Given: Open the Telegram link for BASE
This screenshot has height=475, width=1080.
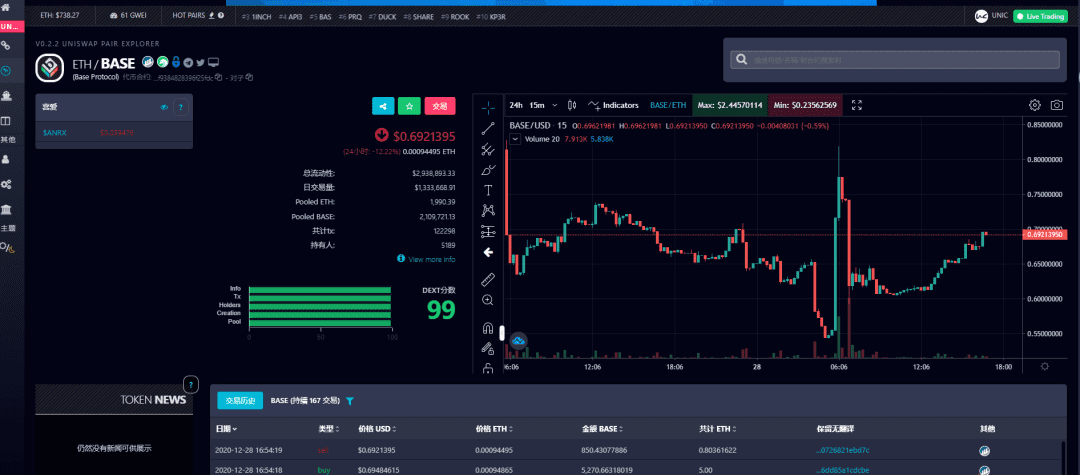Looking at the screenshot, I should click(x=188, y=63).
